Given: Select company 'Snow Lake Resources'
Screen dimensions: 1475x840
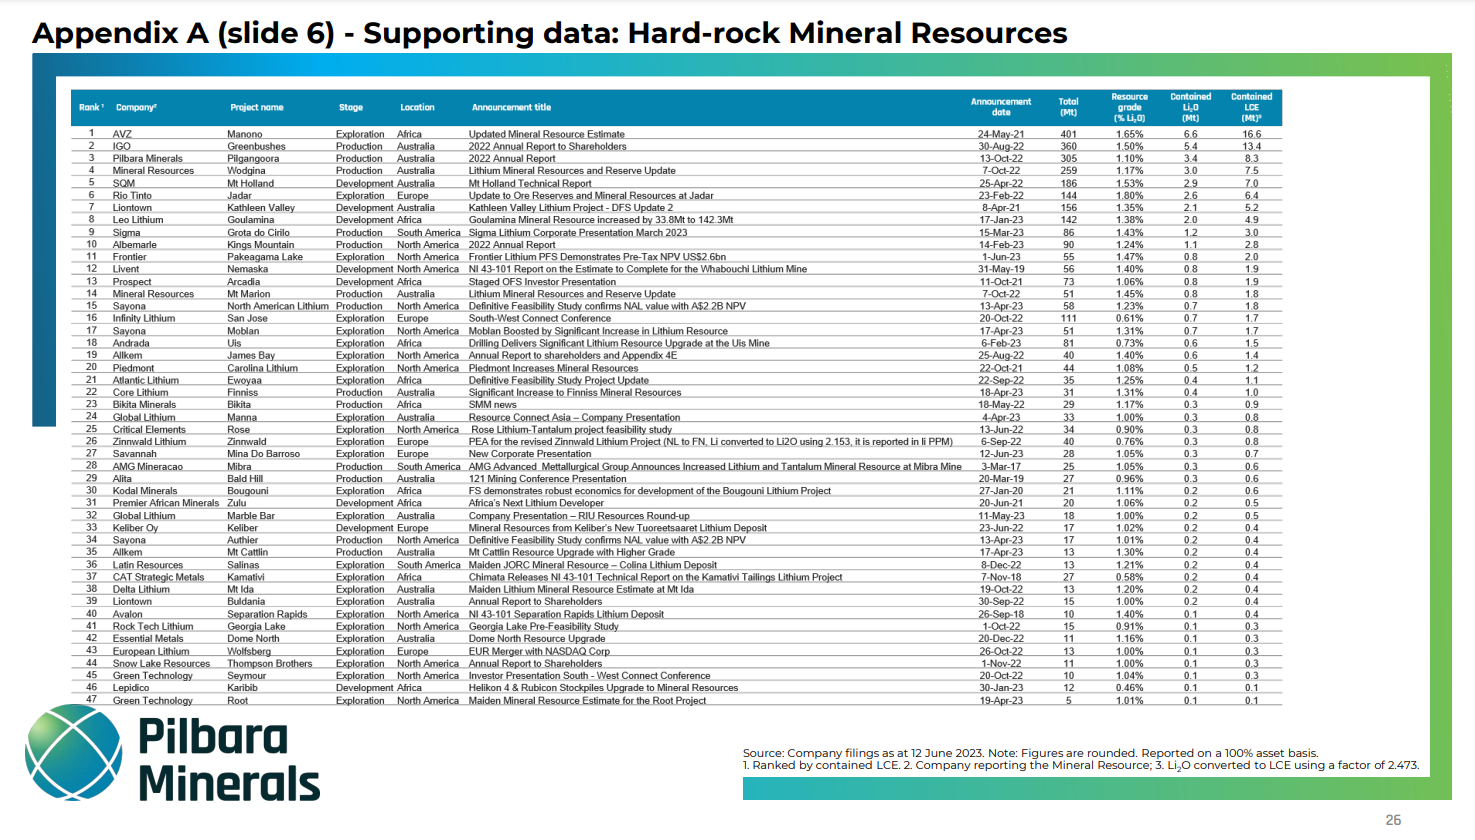Looking at the screenshot, I should click(x=162, y=663).
